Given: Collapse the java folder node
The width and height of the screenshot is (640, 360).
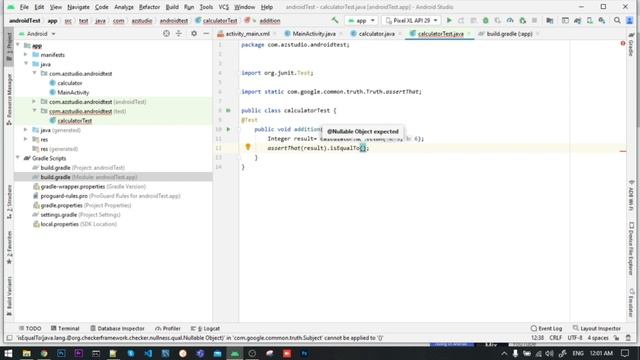Looking at the screenshot, I should pyautogui.click(x=26, y=64).
